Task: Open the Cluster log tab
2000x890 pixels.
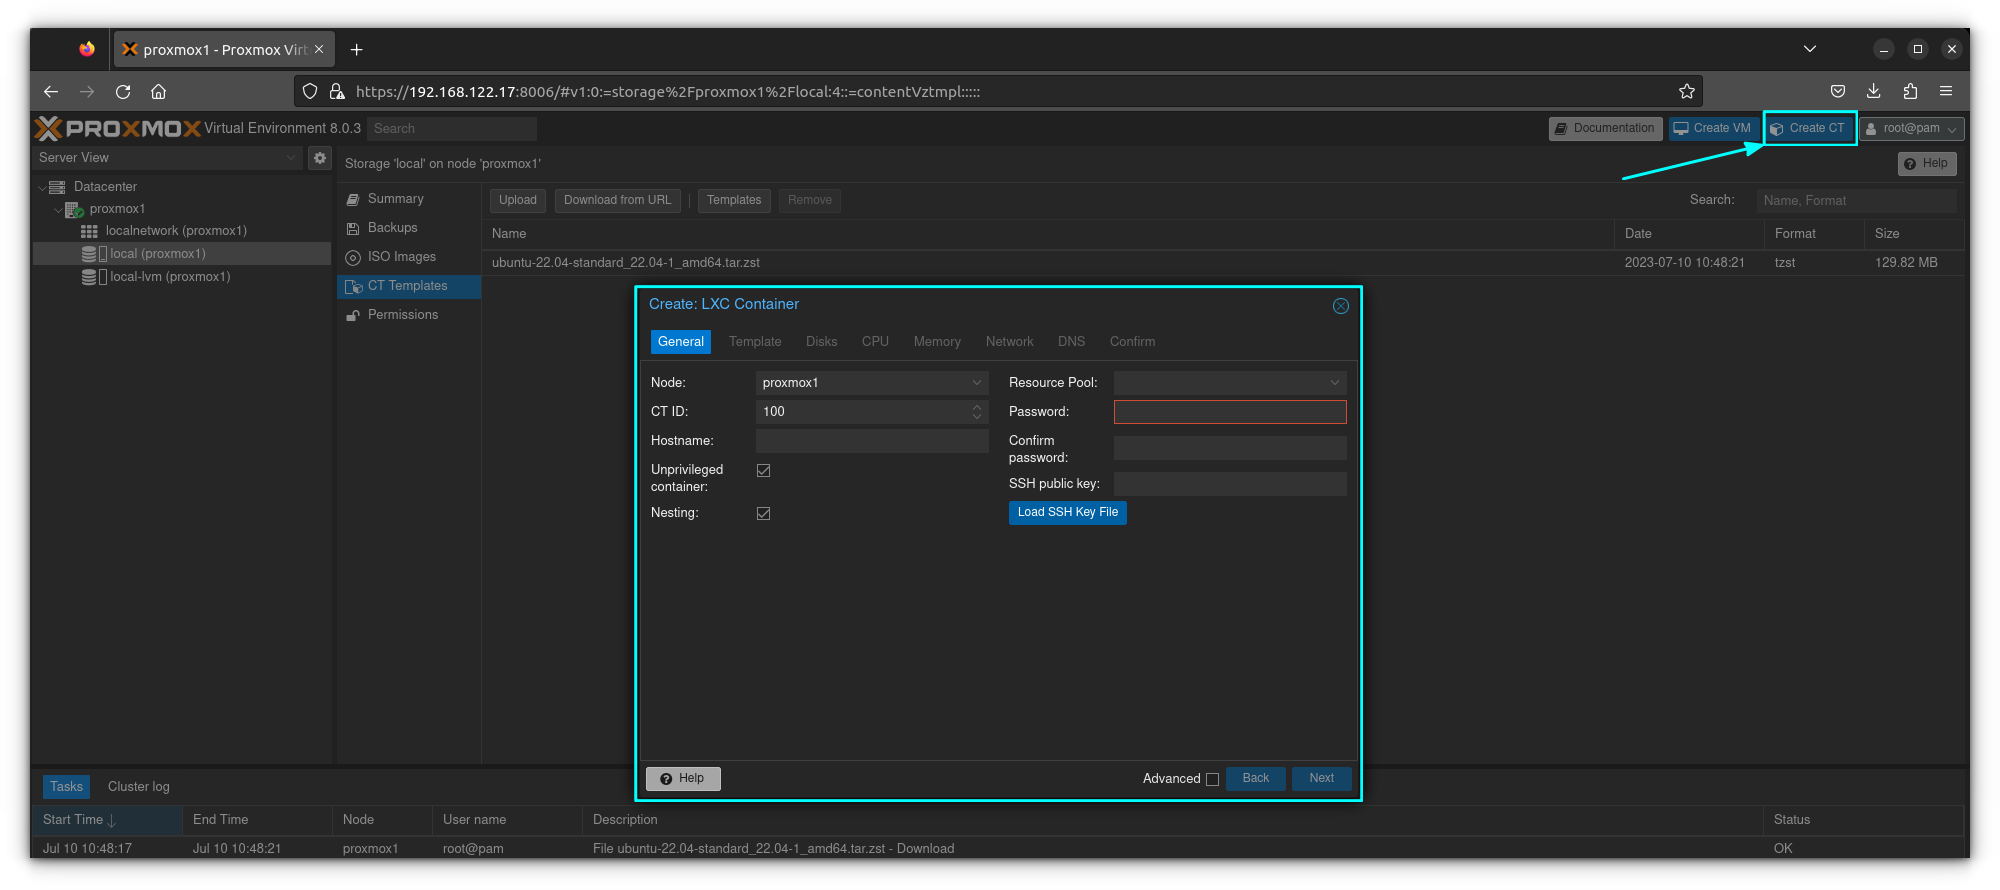Action: pyautogui.click(x=139, y=787)
